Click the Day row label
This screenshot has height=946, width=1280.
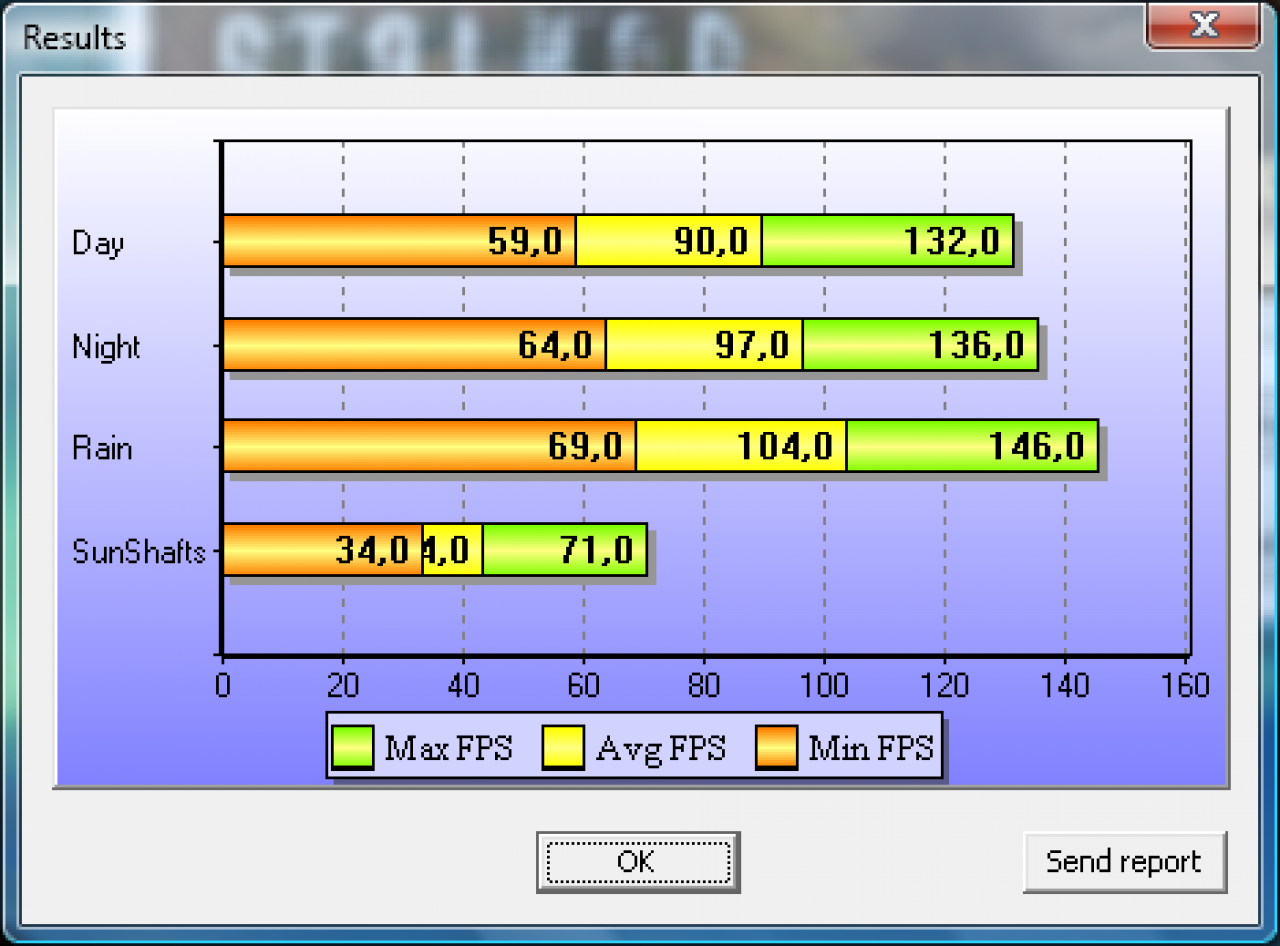coord(98,243)
